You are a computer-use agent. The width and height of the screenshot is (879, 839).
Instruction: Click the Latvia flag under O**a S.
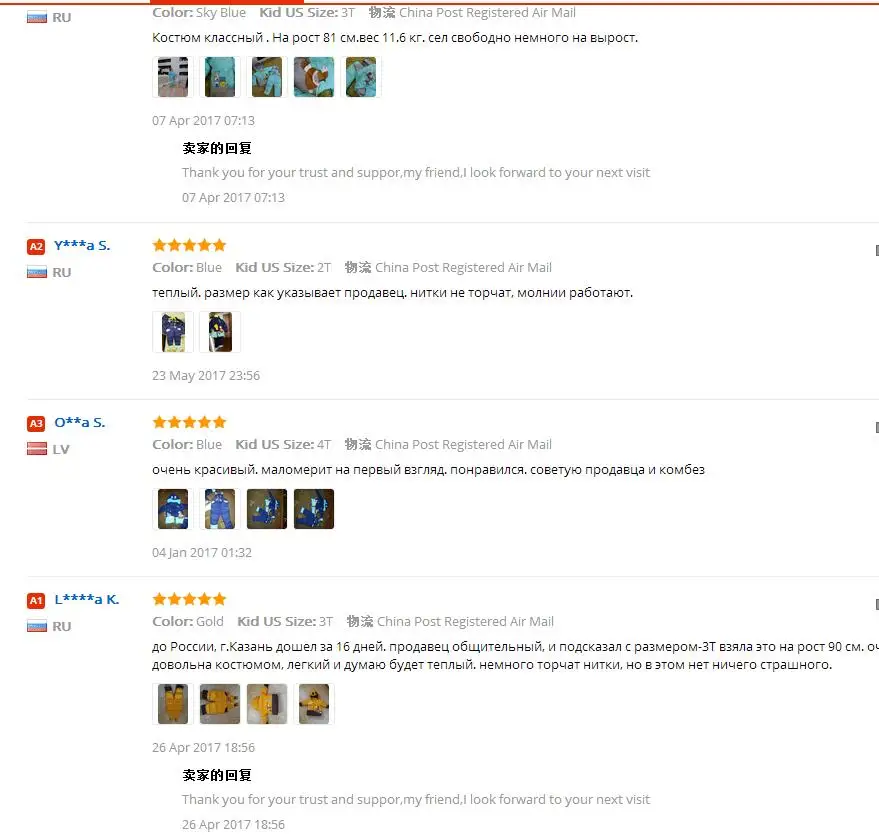pos(37,449)
